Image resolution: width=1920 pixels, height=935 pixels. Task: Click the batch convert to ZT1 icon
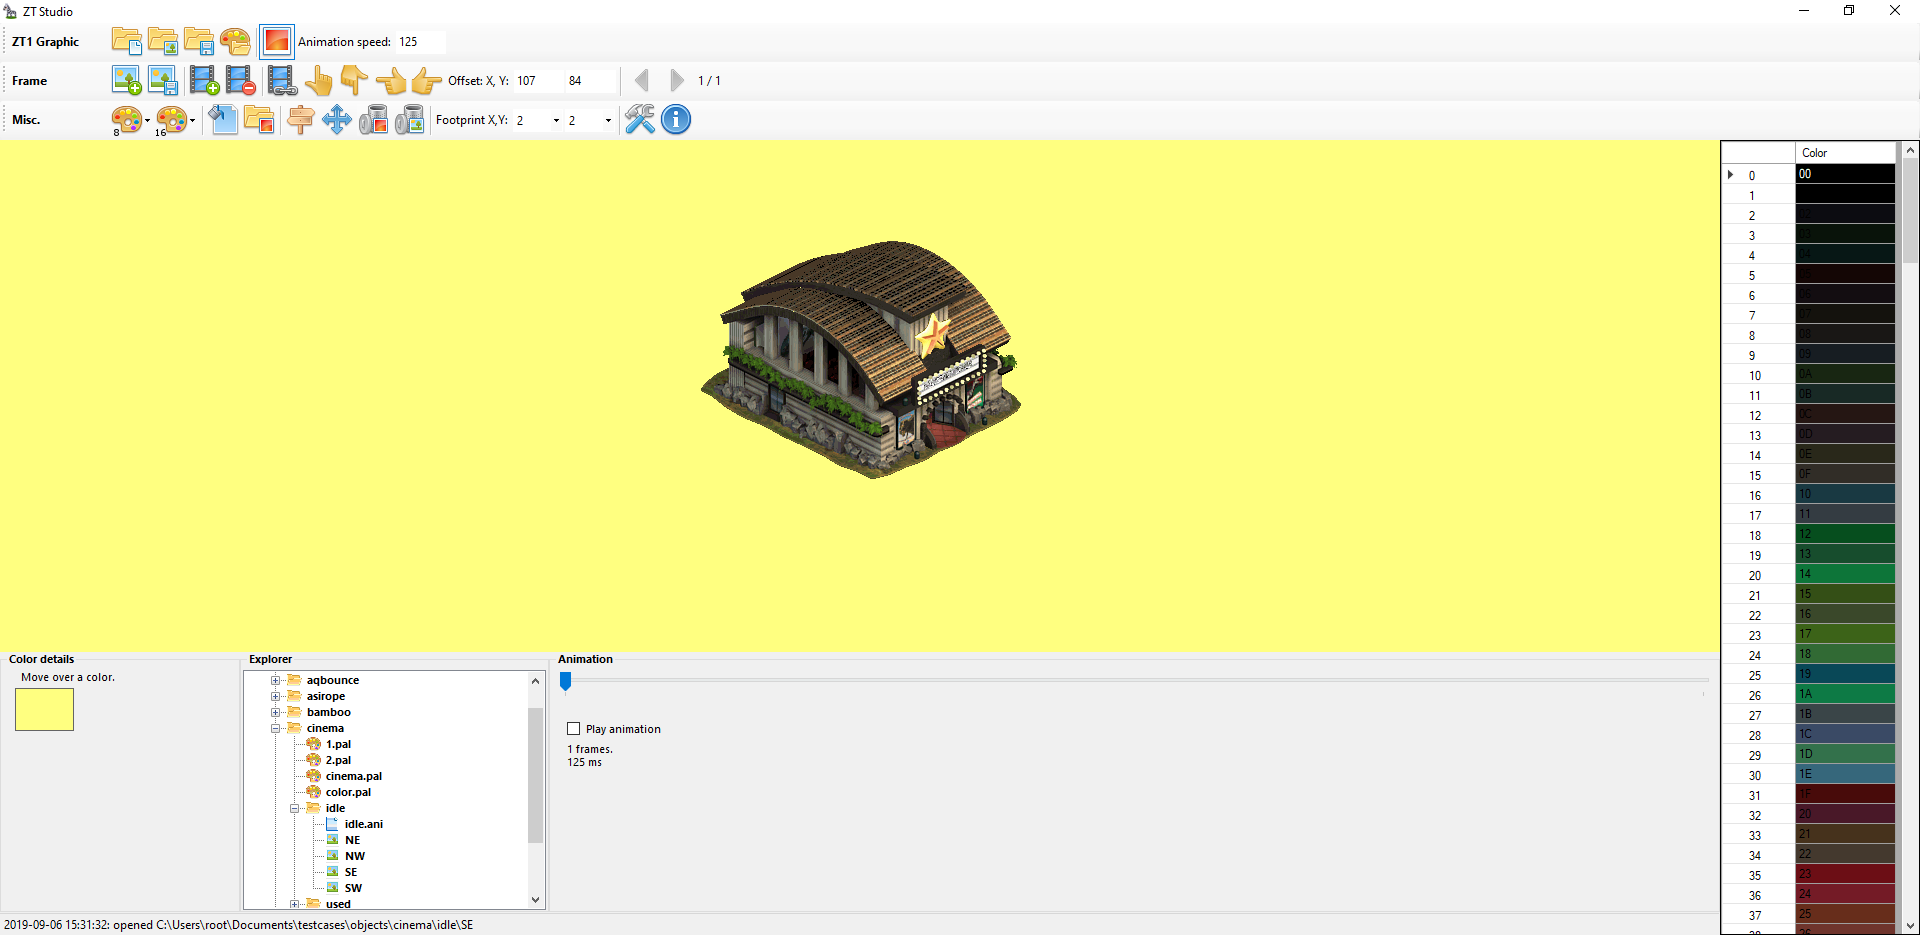coord(373,120)
